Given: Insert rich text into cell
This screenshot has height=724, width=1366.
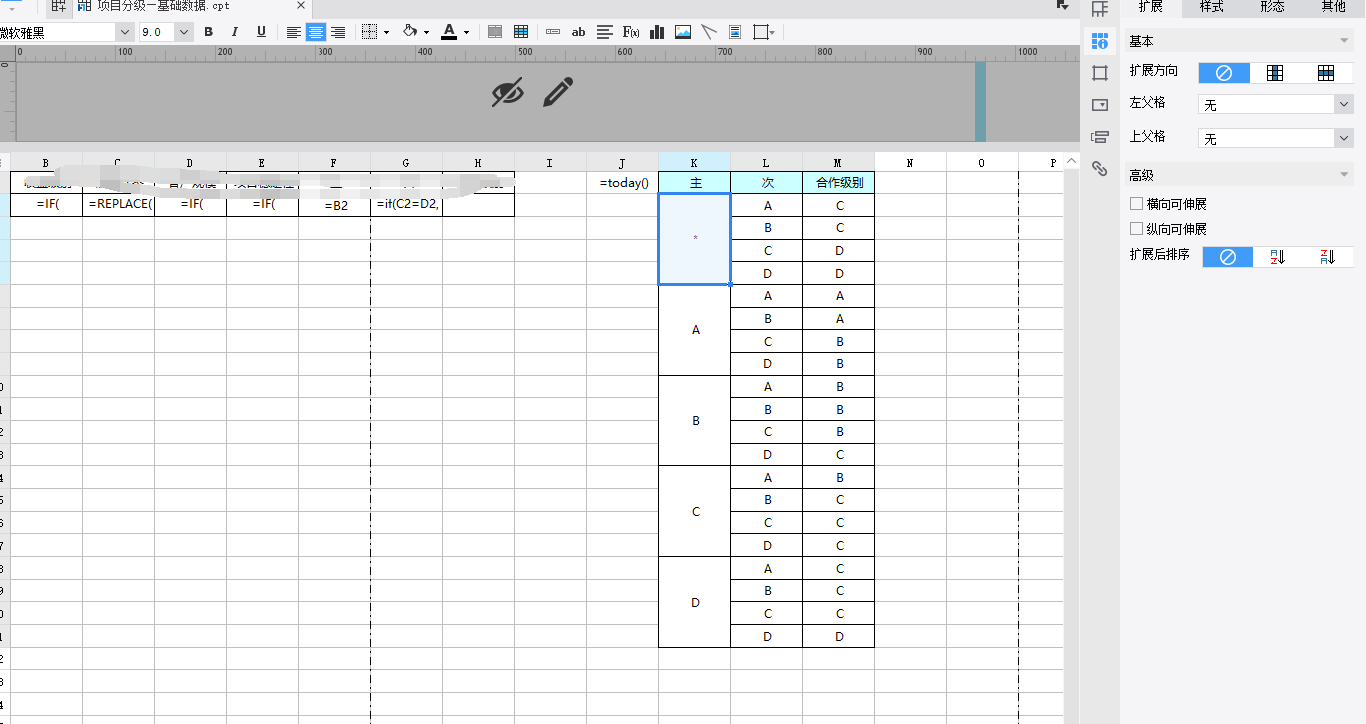Looking at the screenshot, I should (604, 32).
